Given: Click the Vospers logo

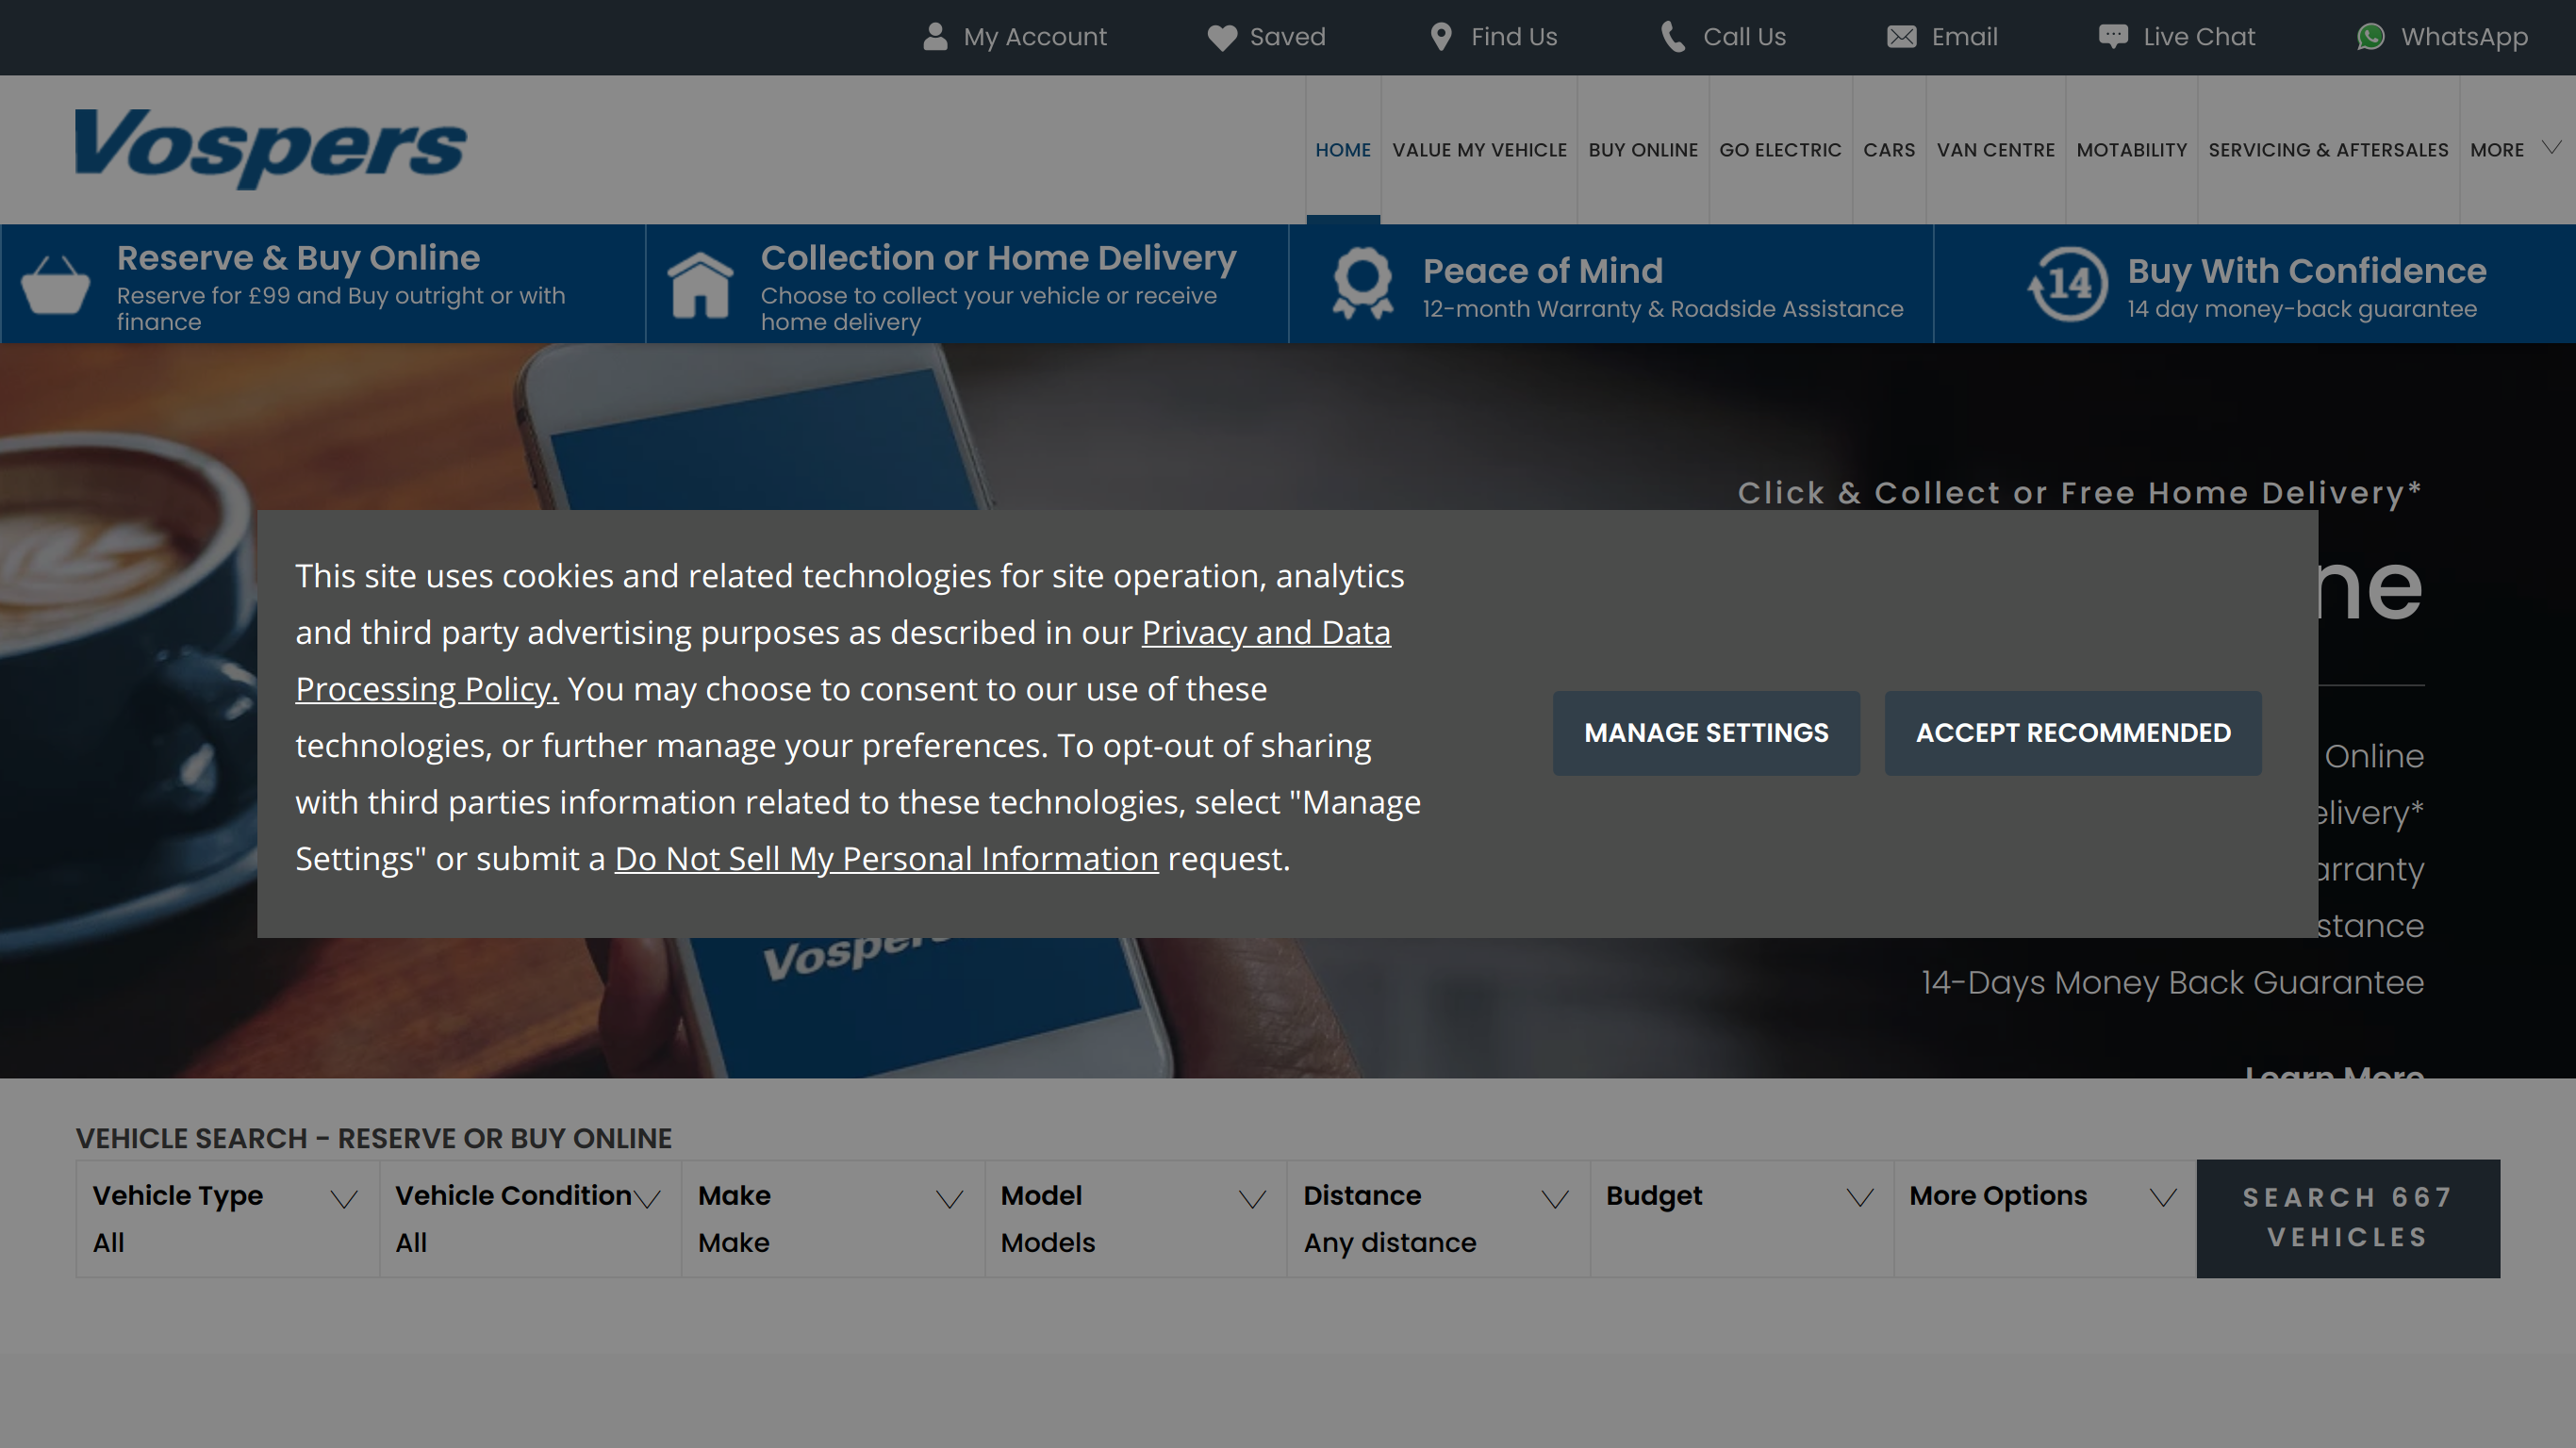Looking at the screenshot, I should (x=270, y=148).
